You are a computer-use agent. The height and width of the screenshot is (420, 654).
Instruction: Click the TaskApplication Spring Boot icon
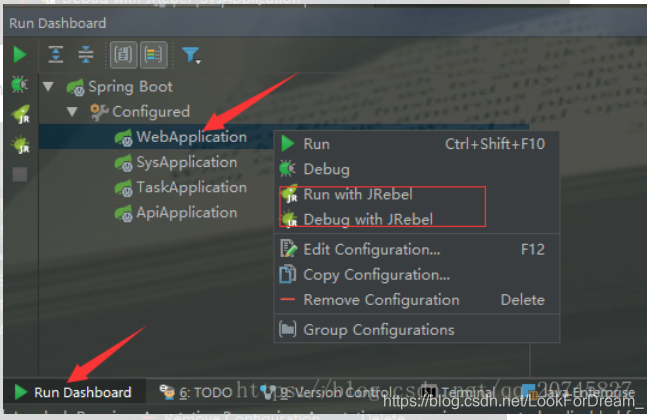[123, 188]
